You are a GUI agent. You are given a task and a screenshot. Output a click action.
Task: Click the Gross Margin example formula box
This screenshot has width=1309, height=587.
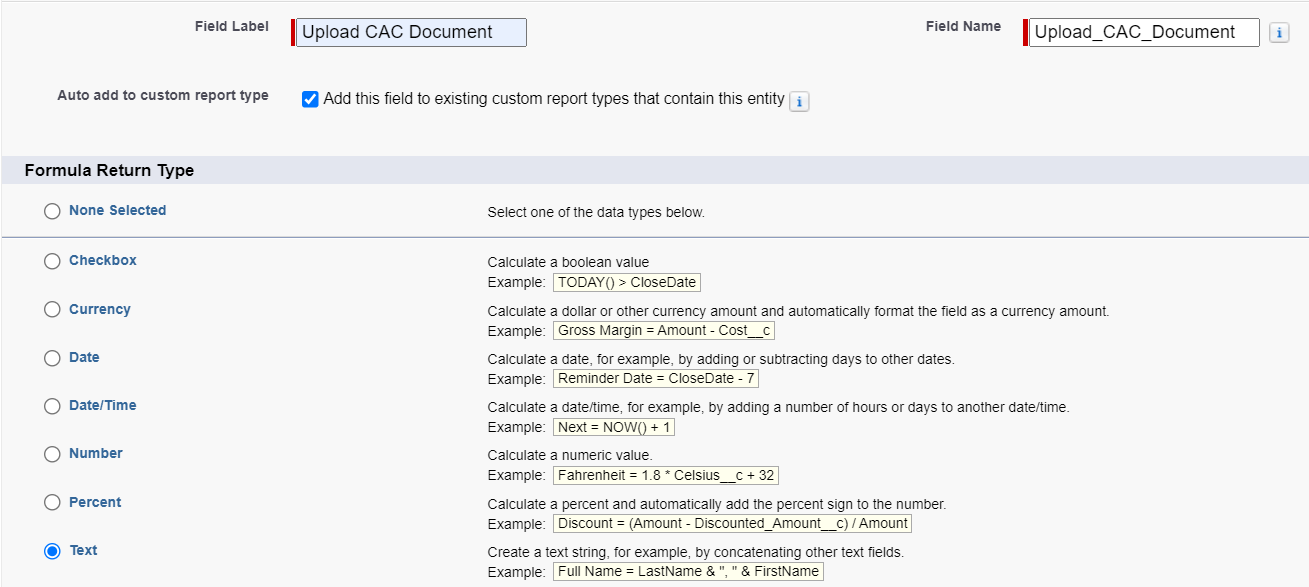[x=665, y=330]
